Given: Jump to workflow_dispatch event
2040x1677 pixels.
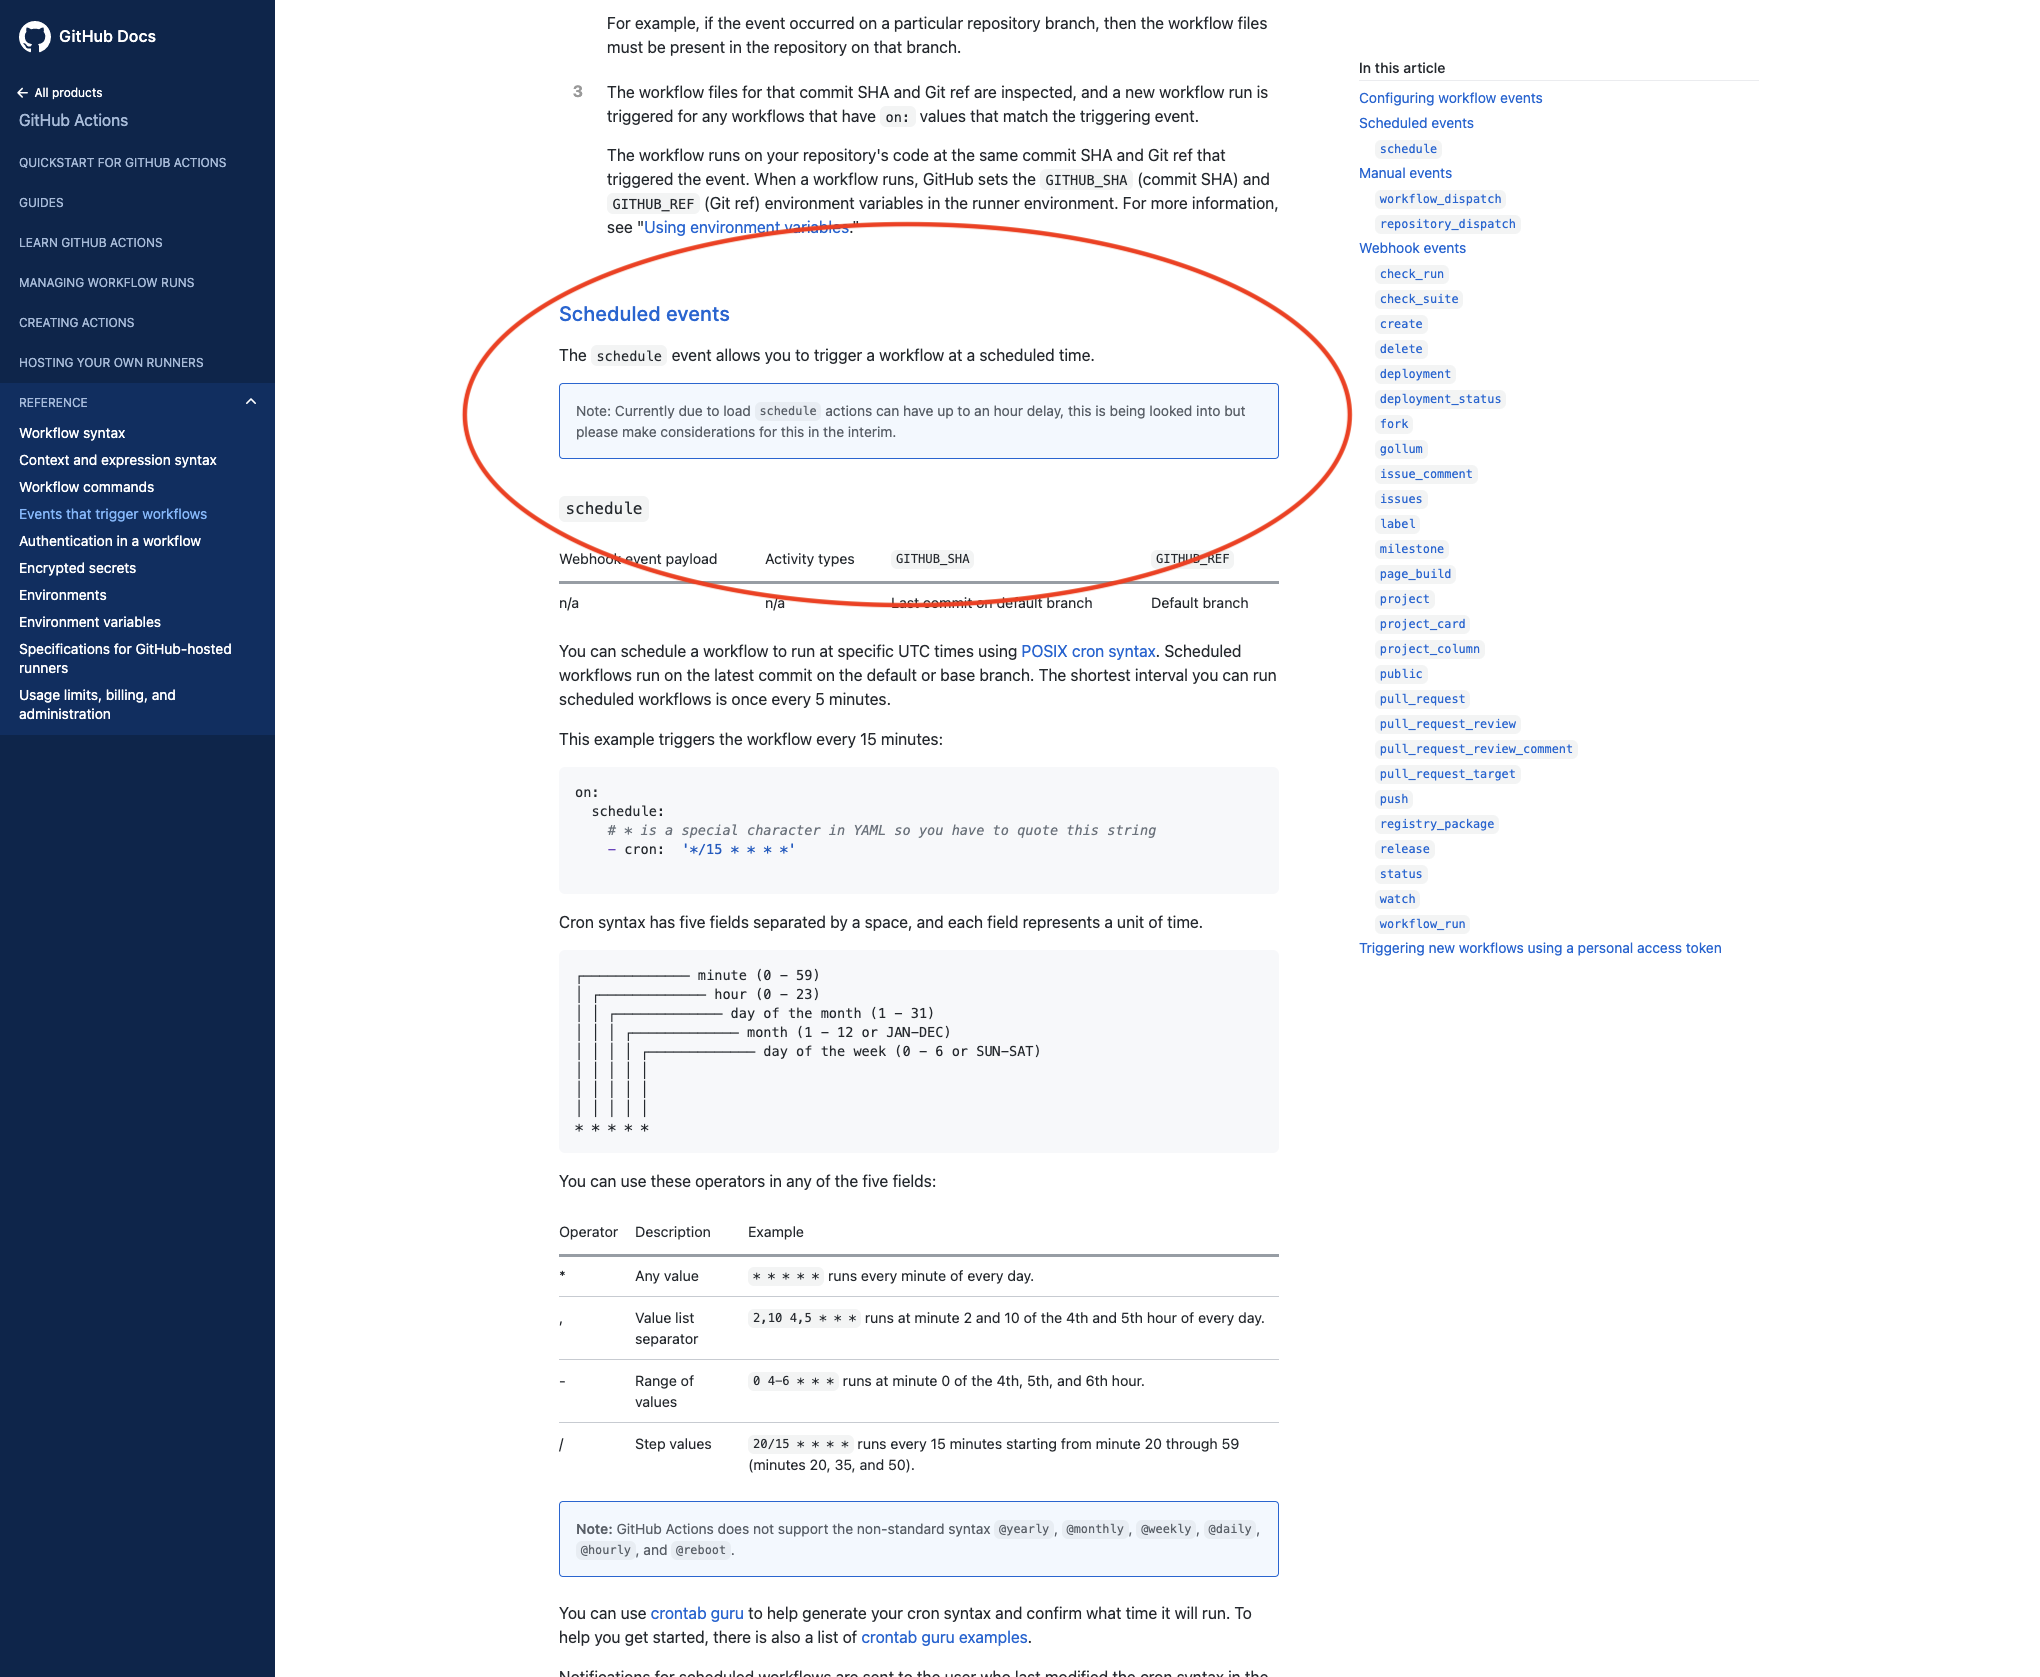Looking at the screenshot, I should click(x=1440, y=199).
